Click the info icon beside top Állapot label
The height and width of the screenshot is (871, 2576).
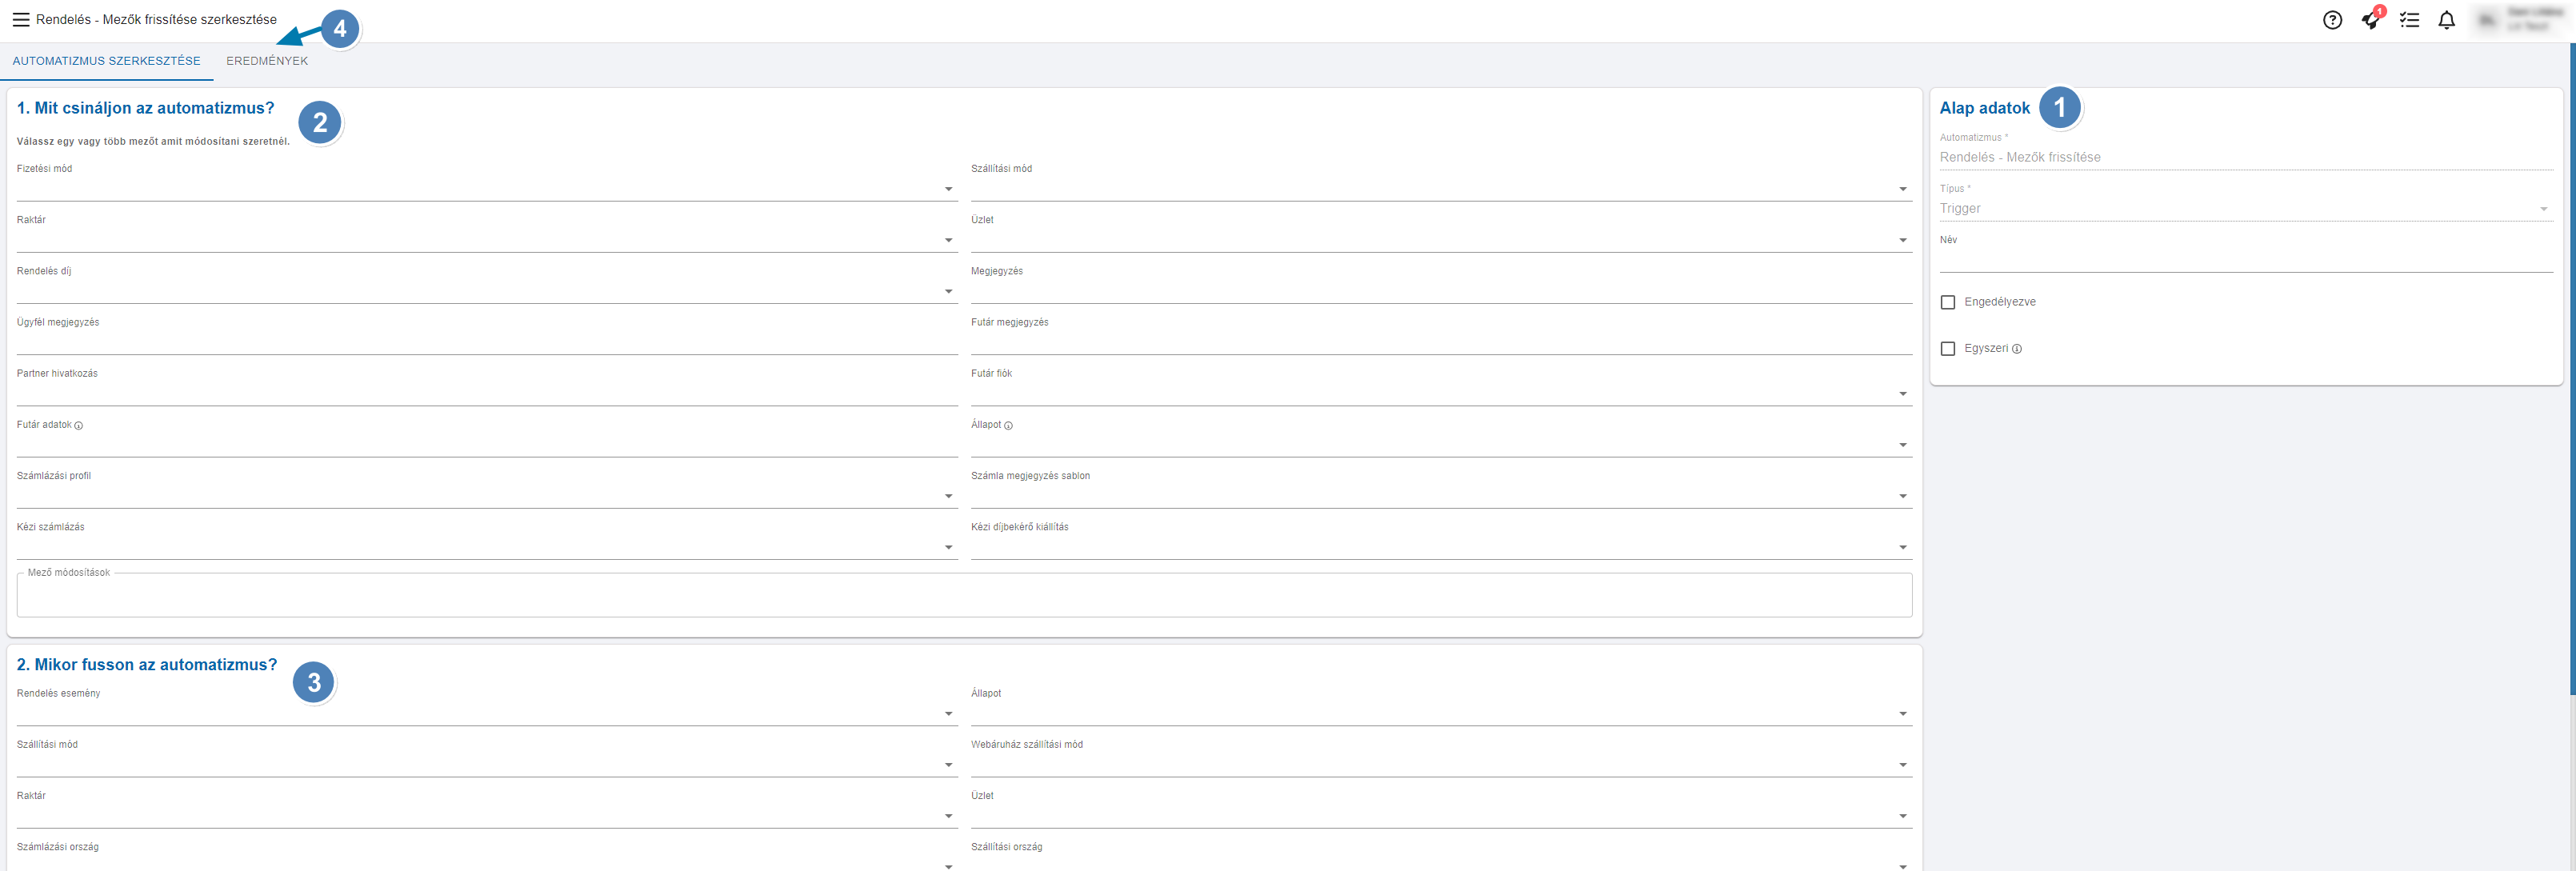point(1008,426)
